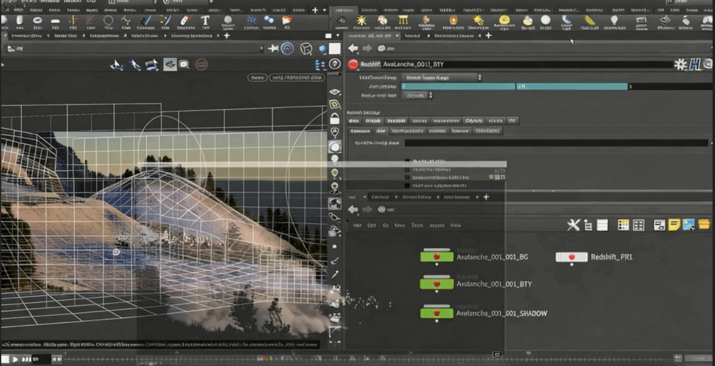Select the Draw Curve pencil tool
The width and height of the screenshot is (715, 366).
point(146,21)
